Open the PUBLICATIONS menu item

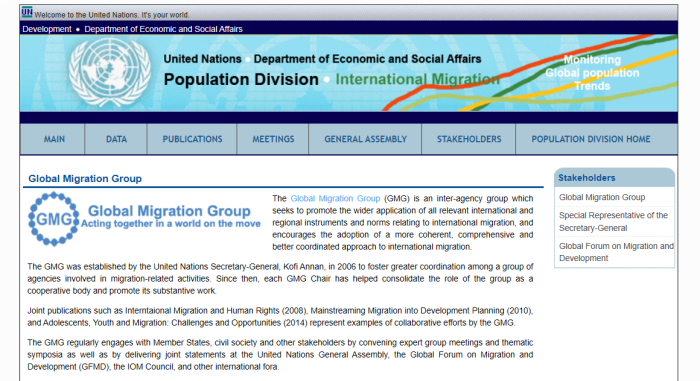(x=192, y=139)
